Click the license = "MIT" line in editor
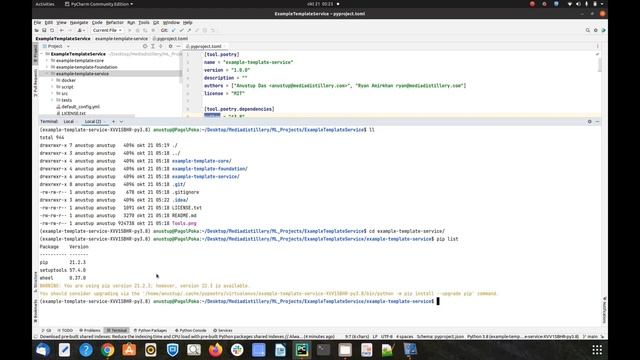Image resolution: width=640 pixels, height=360 pixels. (224, 93)
